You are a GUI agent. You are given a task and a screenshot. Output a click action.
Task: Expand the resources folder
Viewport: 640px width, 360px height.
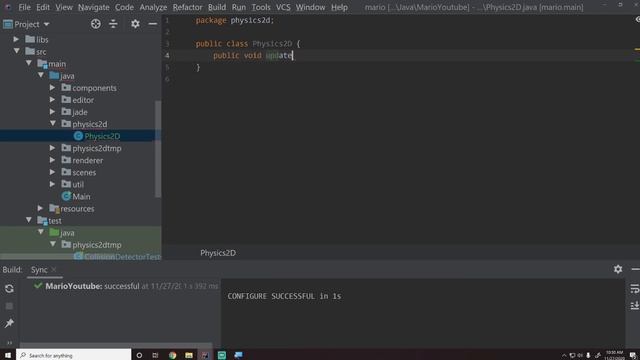point(40,208)
